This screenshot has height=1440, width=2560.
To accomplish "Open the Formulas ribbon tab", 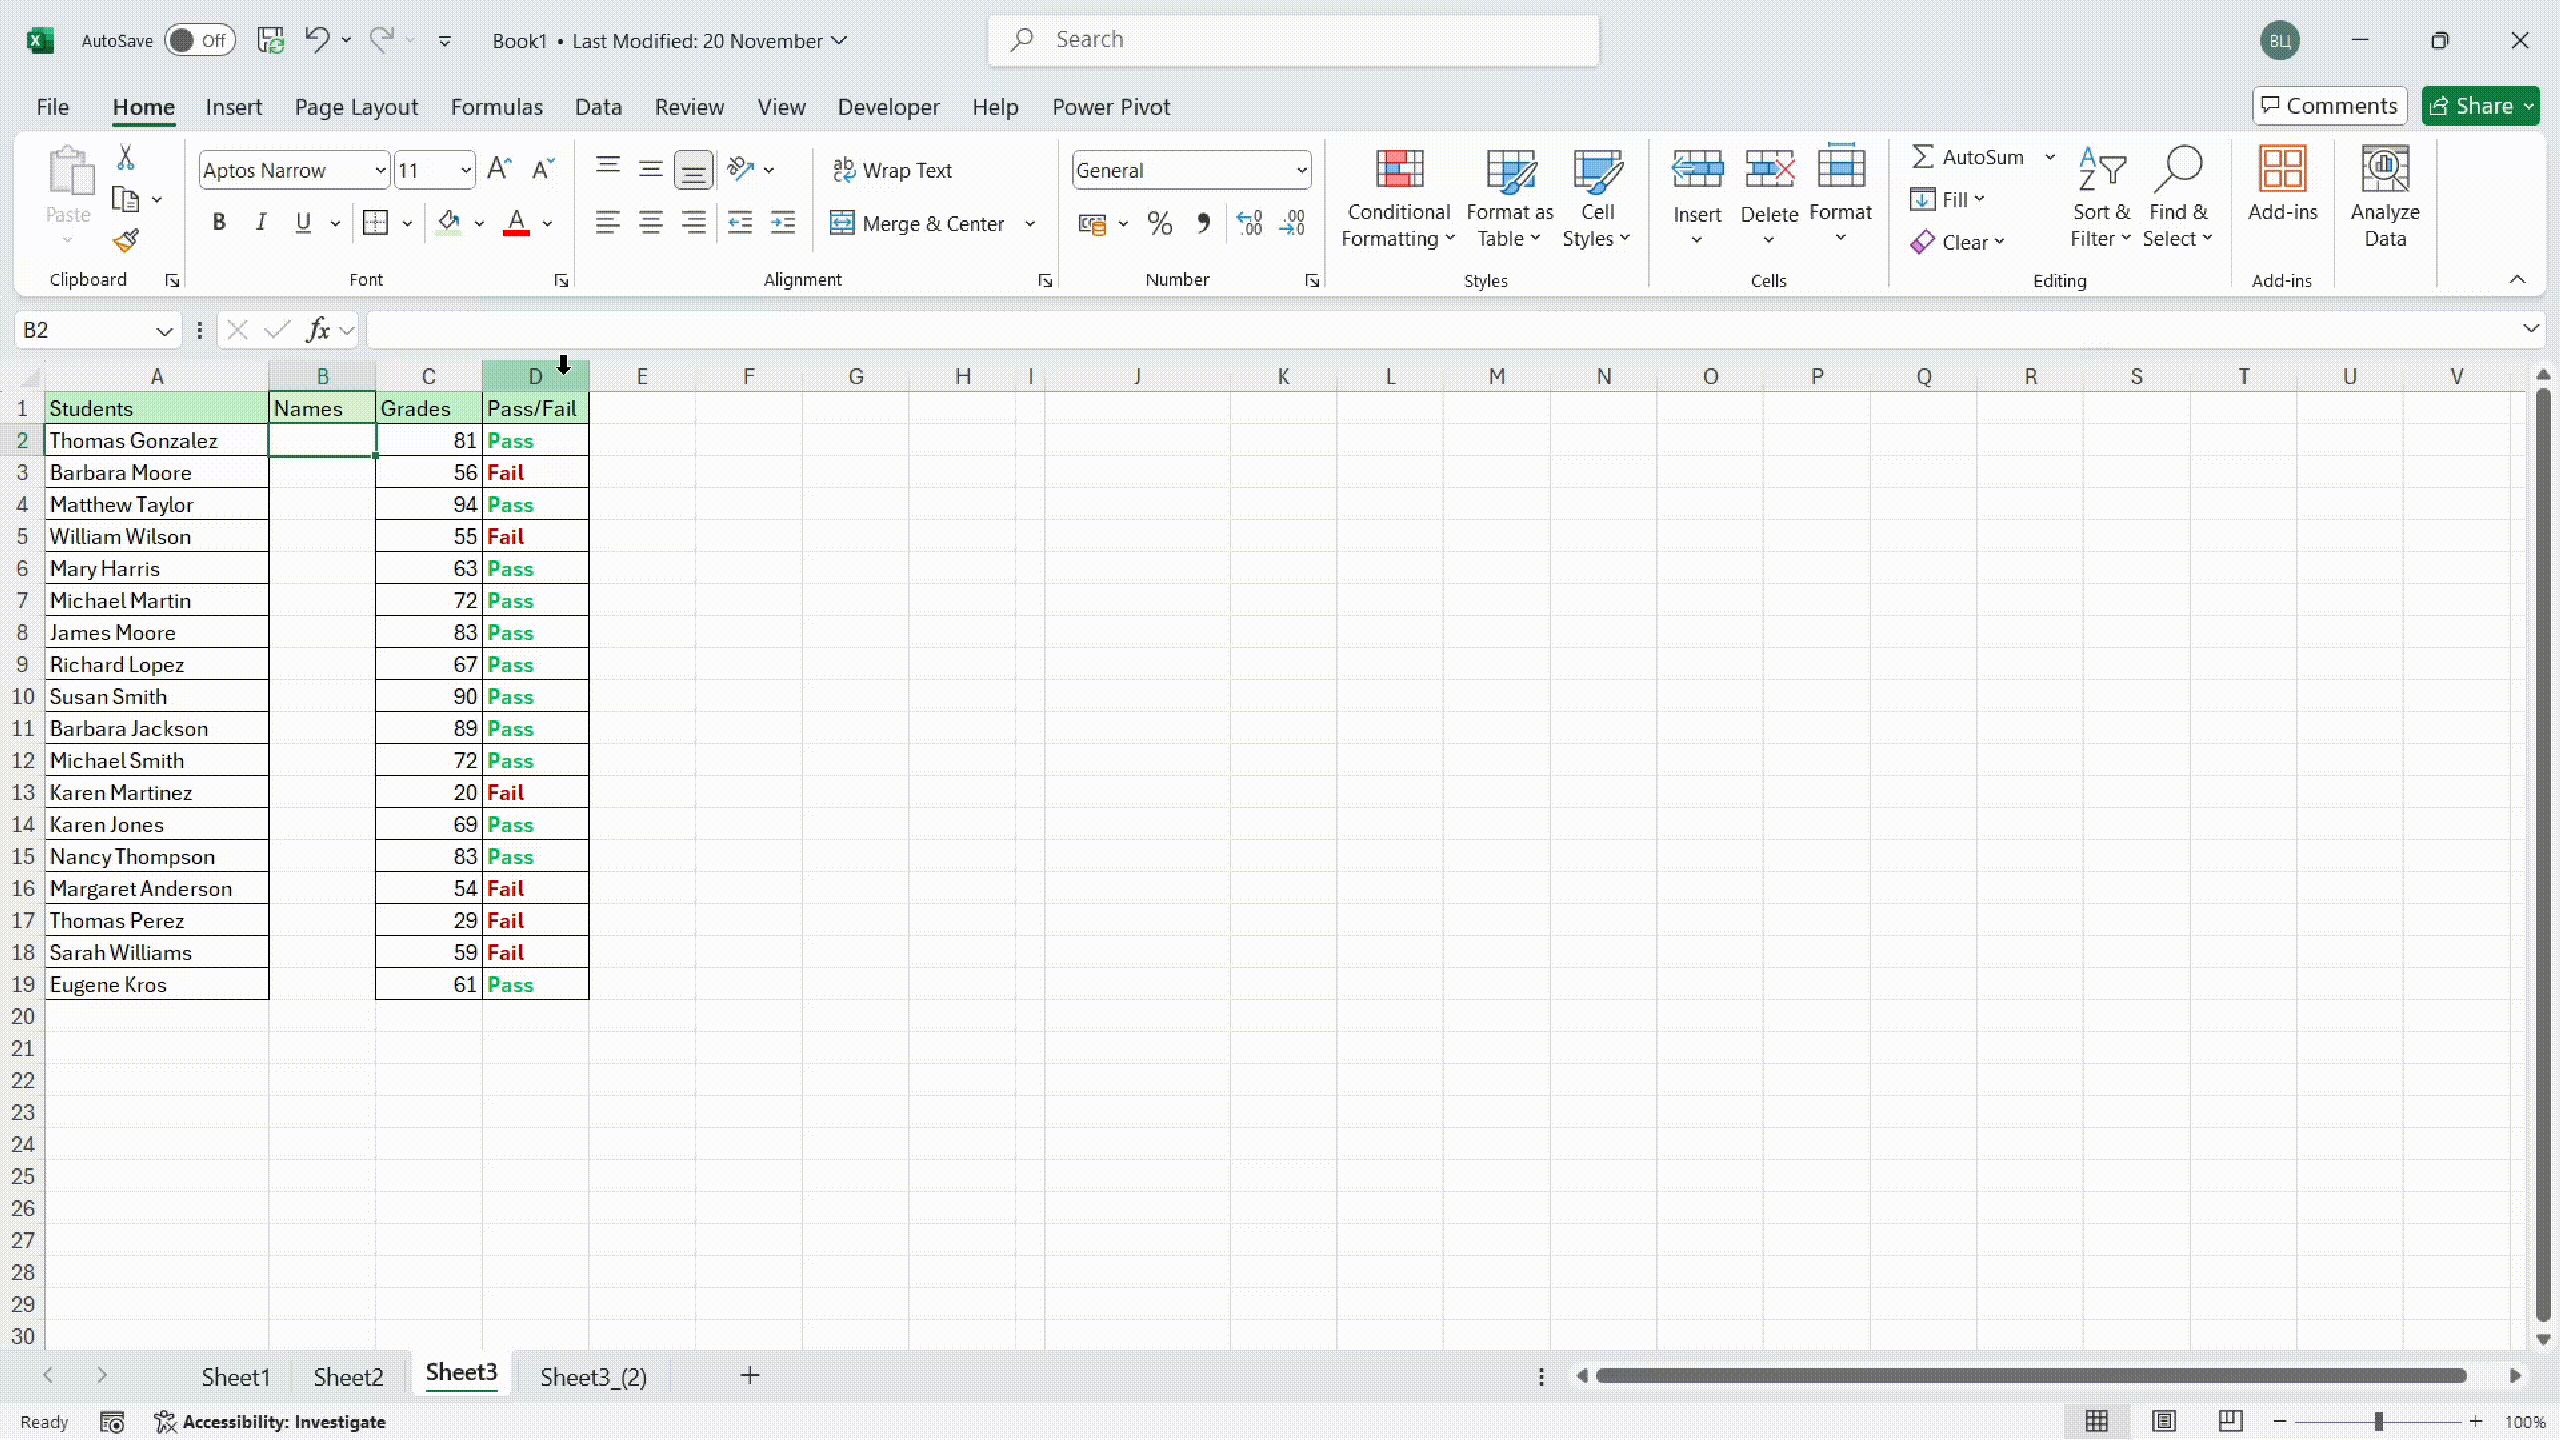I will coord(496,107).
